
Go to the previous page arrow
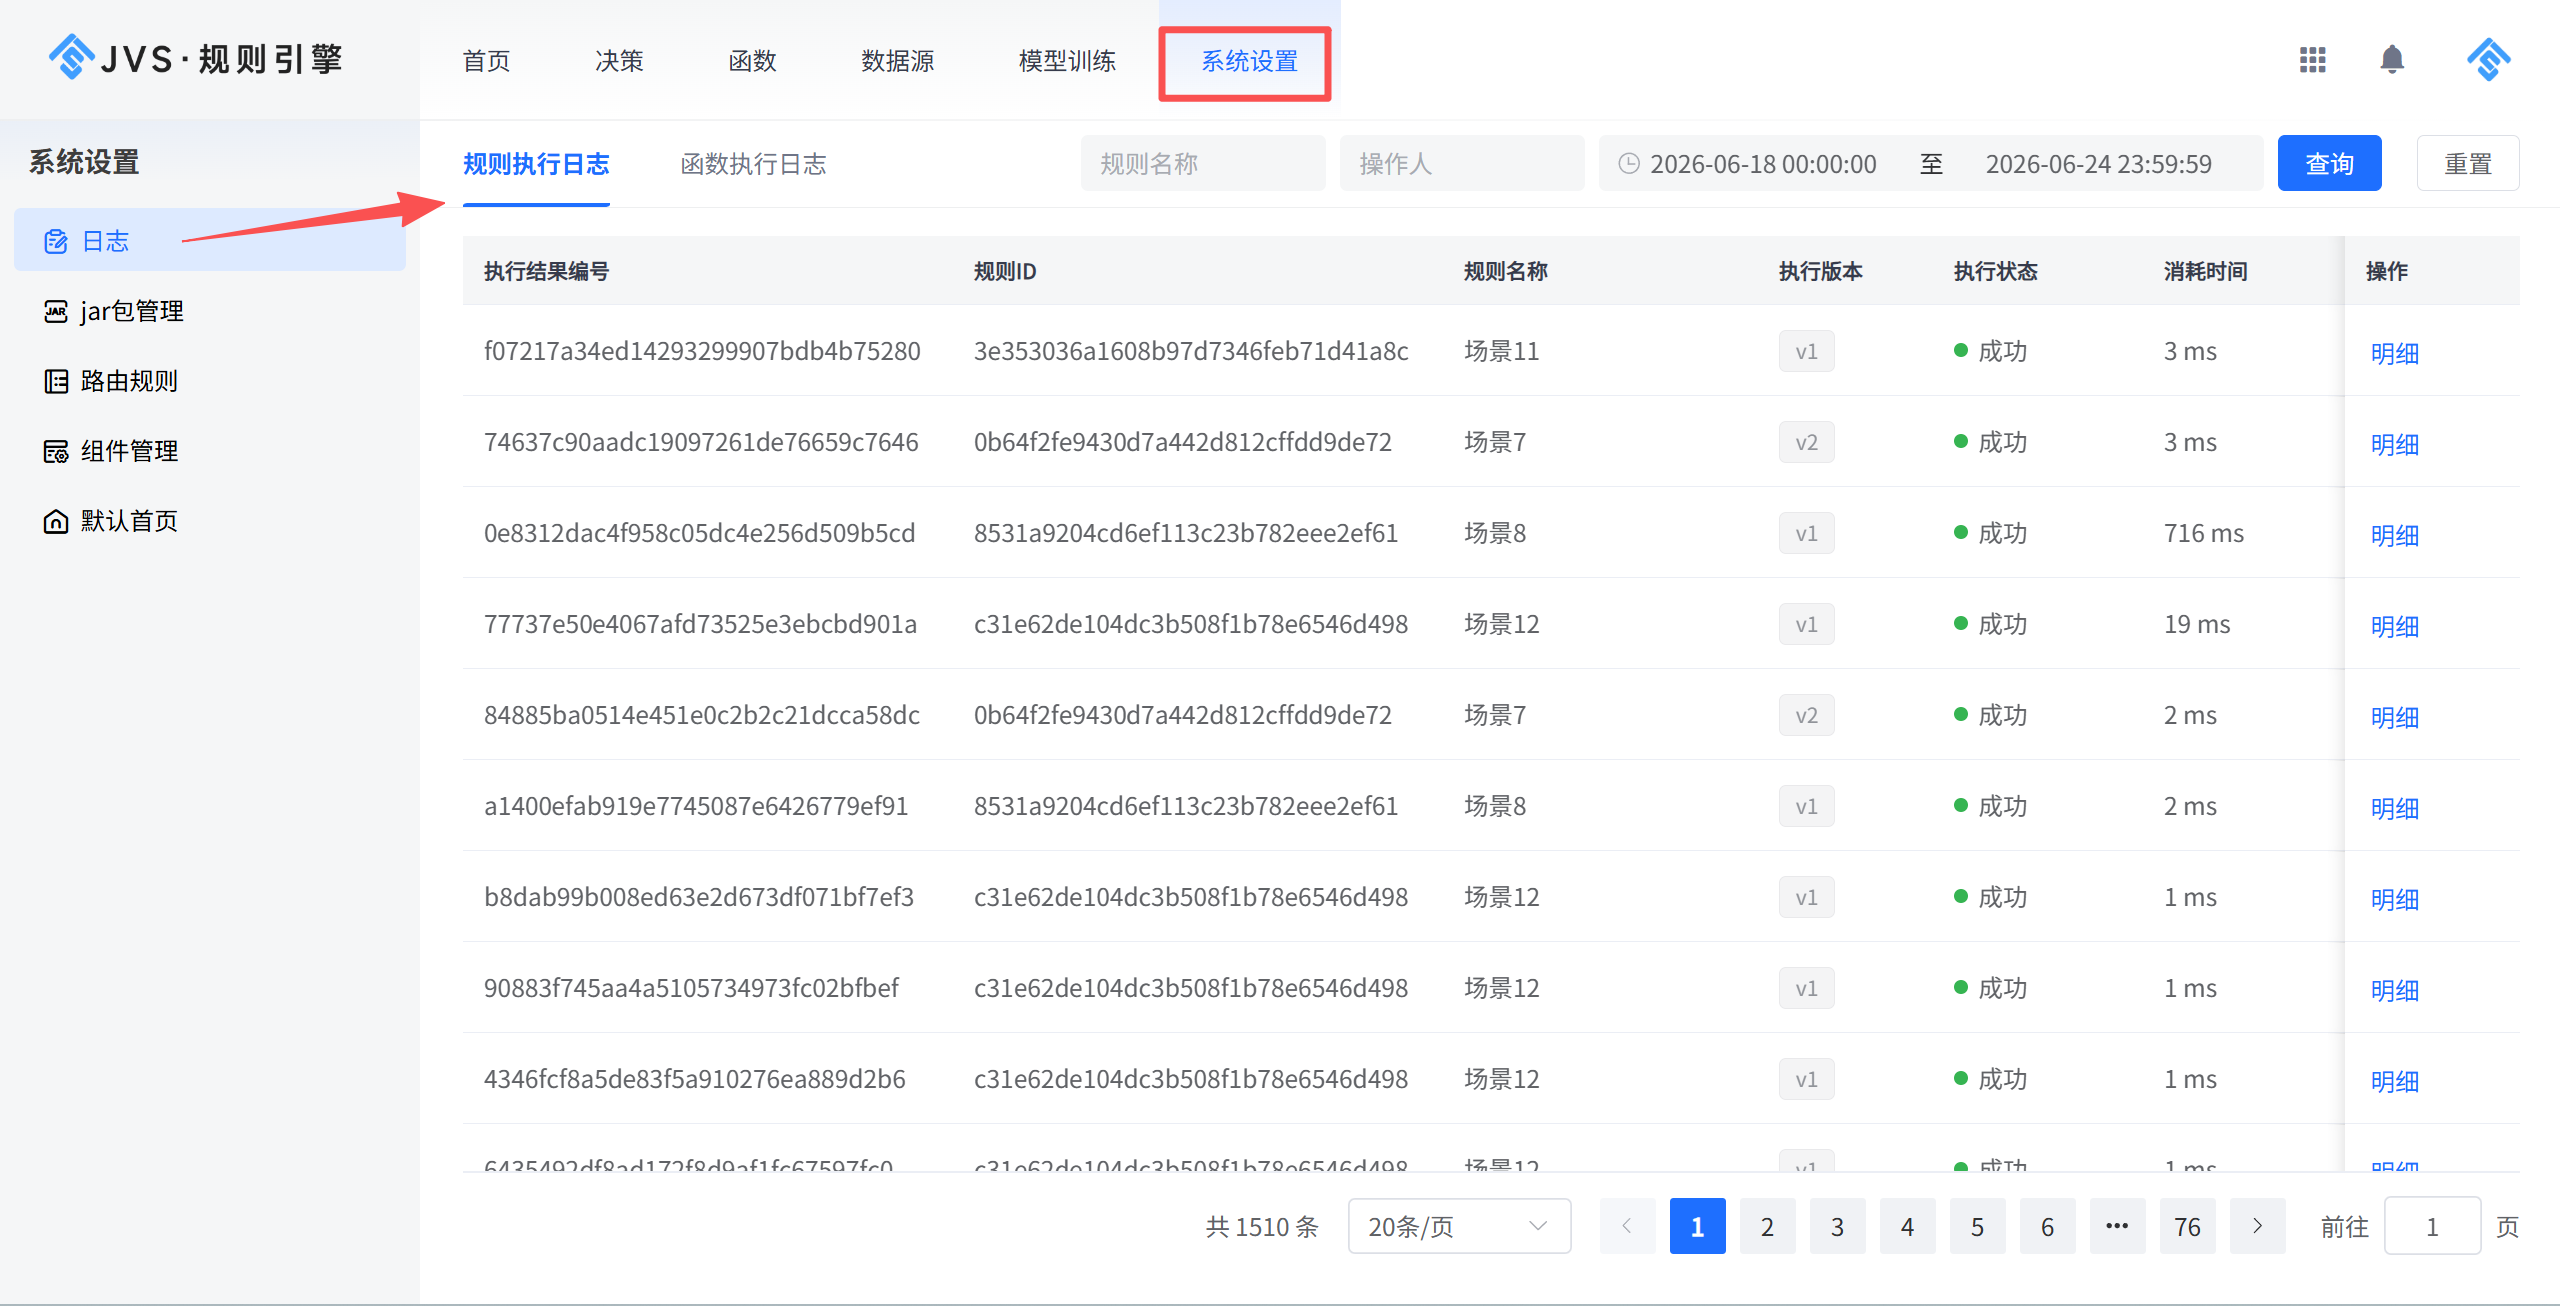[x=1627, y=1226]
